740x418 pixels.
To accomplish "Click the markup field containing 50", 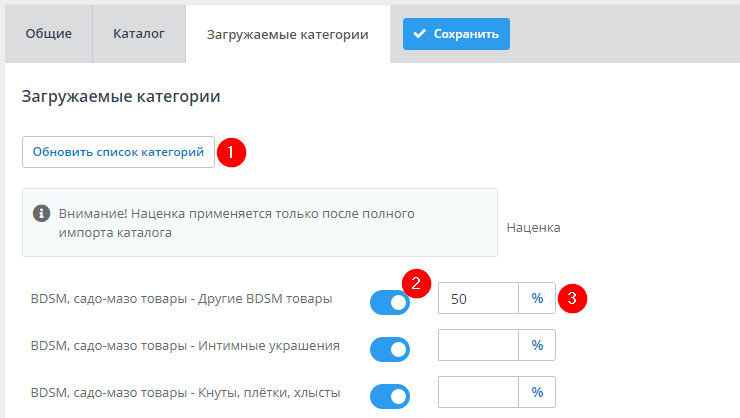I will tap(478, 298).
